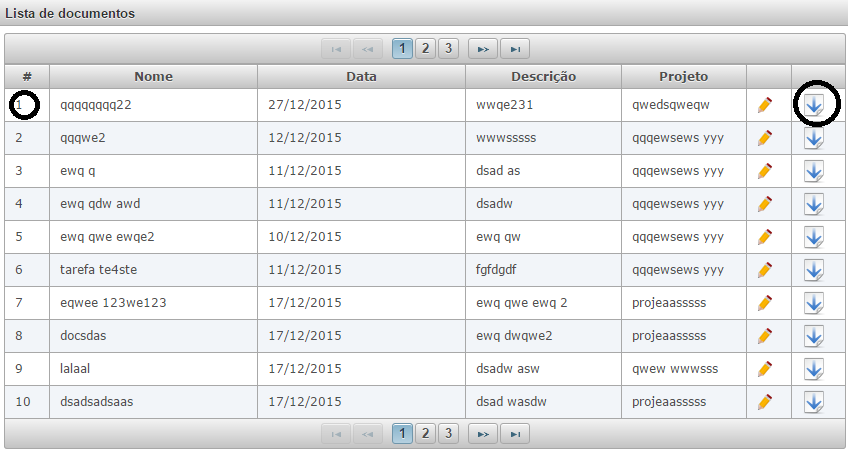Click name 'ewq qdw awd'
Screen dimensions: 848x453
[100, 204]
